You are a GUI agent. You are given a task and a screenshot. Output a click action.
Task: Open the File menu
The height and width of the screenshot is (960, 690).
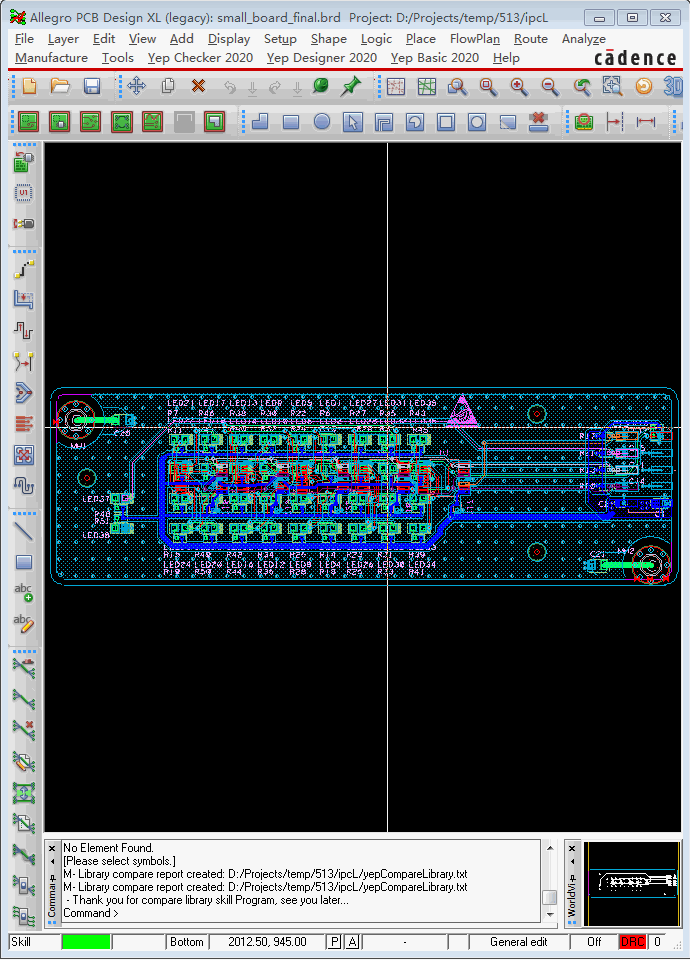24,39
